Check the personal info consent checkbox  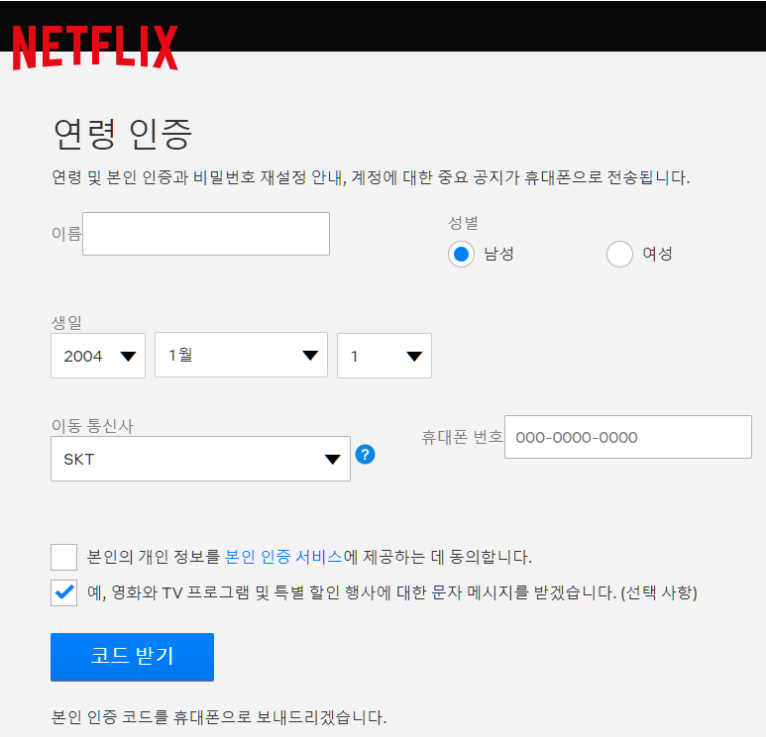[x=64, y=557]
